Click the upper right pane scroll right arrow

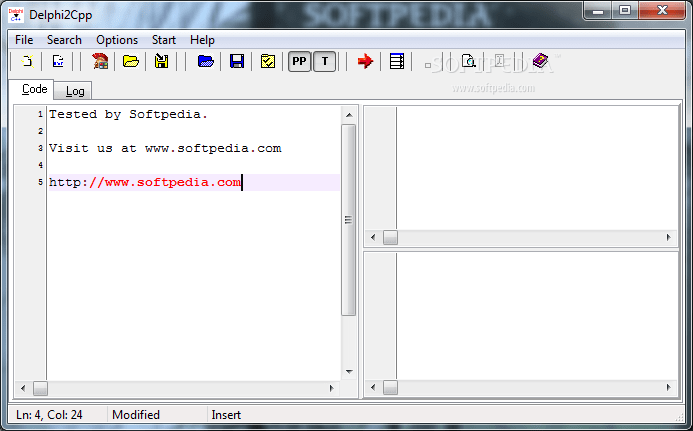668,237
